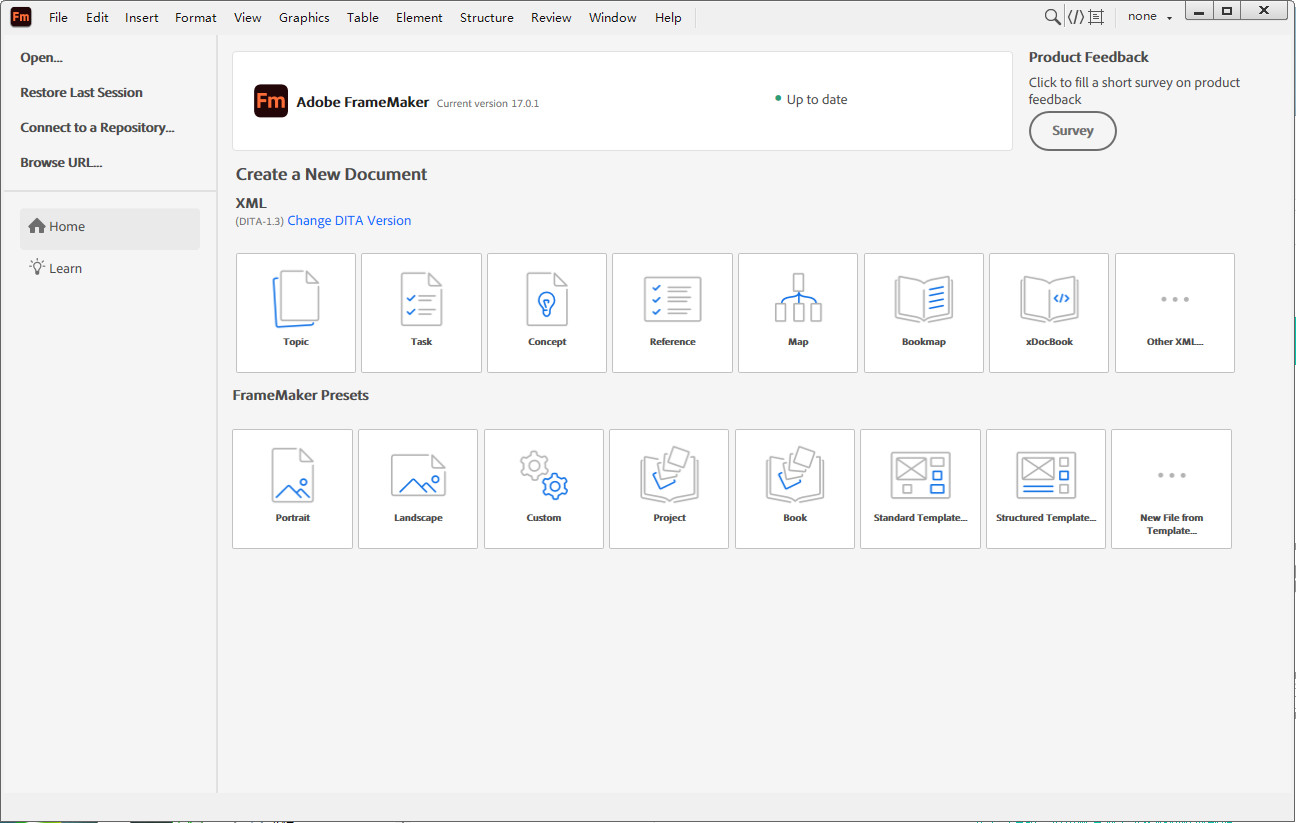
Task: Click the Current version 17.0.1 text
Action: [488, 104]
